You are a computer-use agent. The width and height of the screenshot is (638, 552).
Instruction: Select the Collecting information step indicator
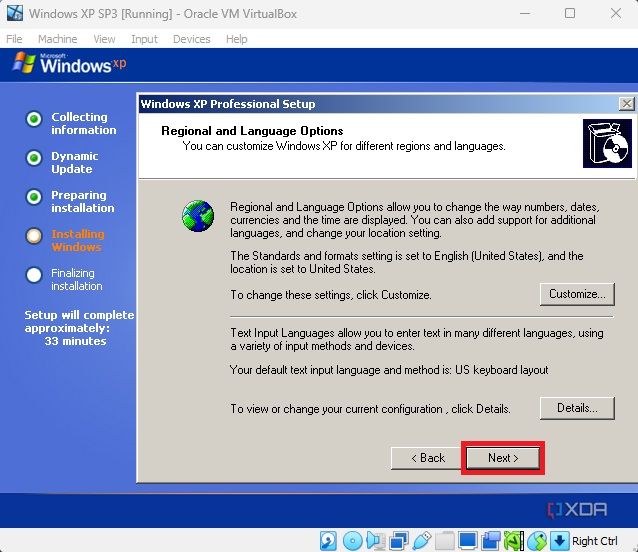tap(34, 119)
